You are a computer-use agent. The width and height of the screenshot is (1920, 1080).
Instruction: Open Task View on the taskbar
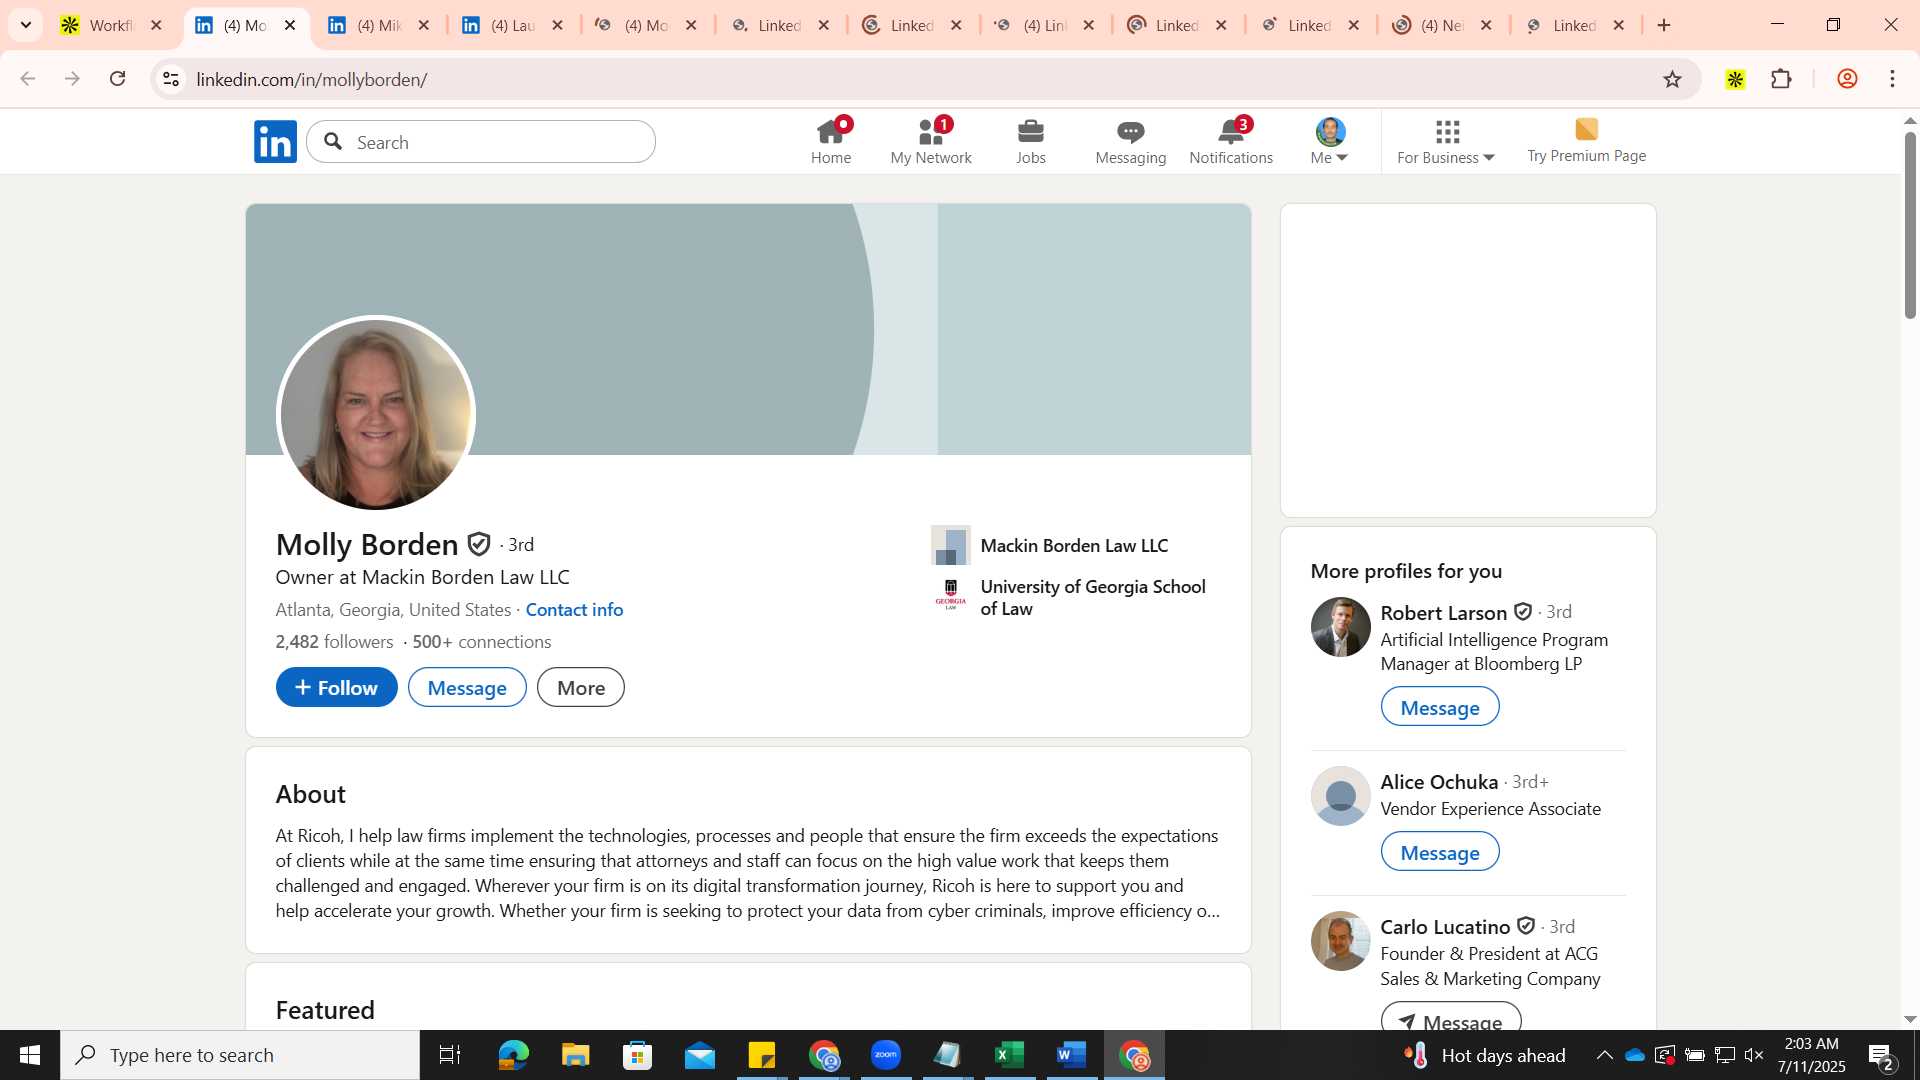click(x=450, y=1055)
